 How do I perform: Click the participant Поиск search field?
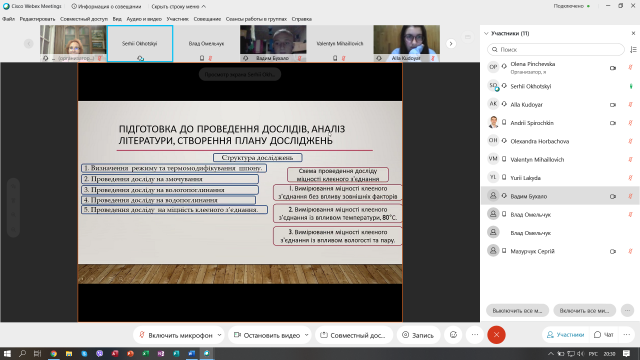coord(556,49)
